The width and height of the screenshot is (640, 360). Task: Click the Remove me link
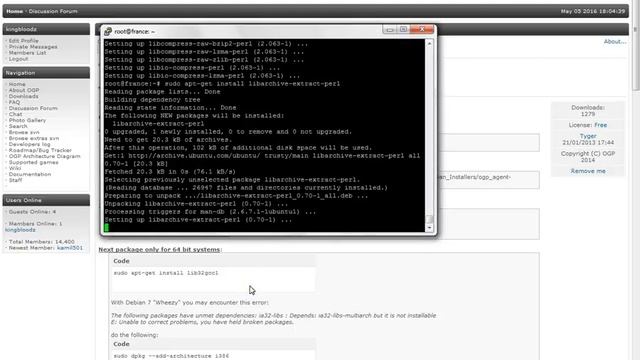[x=588, y=171]
